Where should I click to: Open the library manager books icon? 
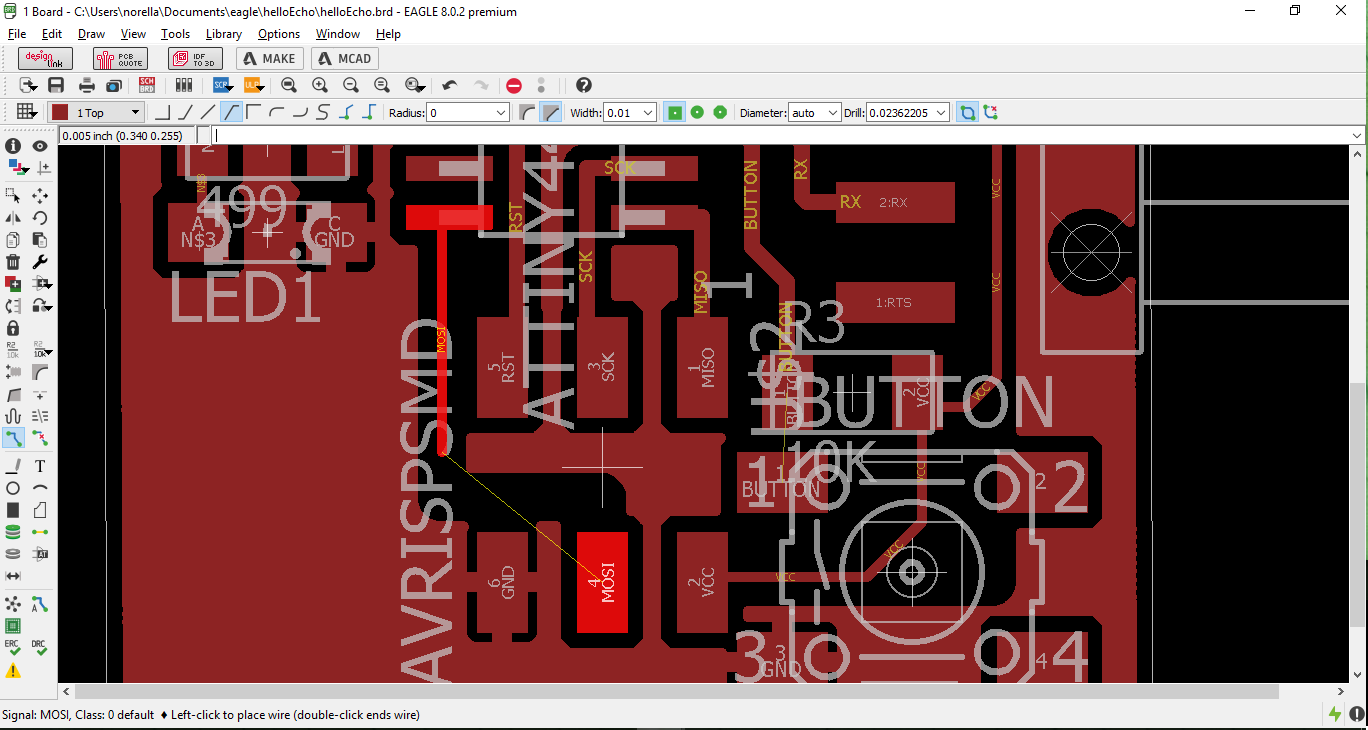(183, 86)
